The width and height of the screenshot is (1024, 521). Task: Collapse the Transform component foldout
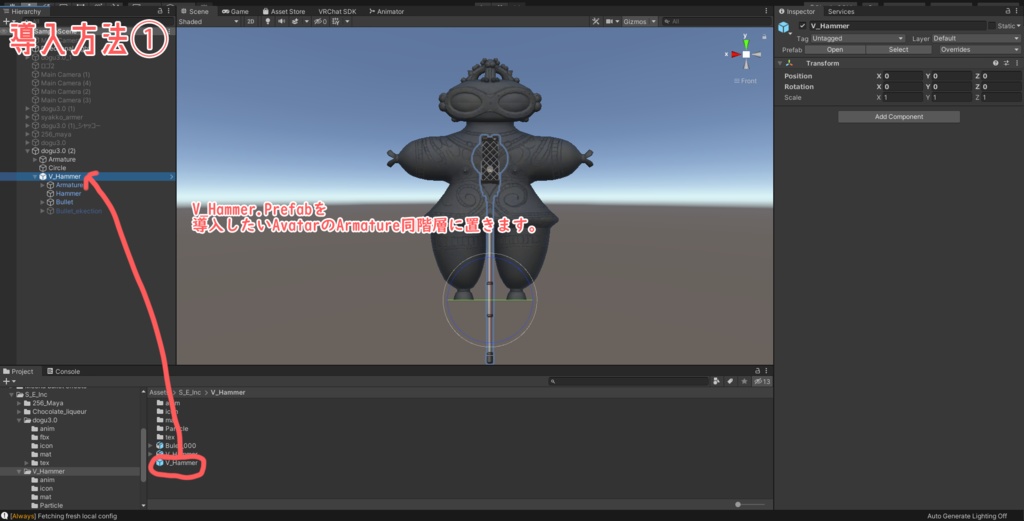tap(780, 63)
